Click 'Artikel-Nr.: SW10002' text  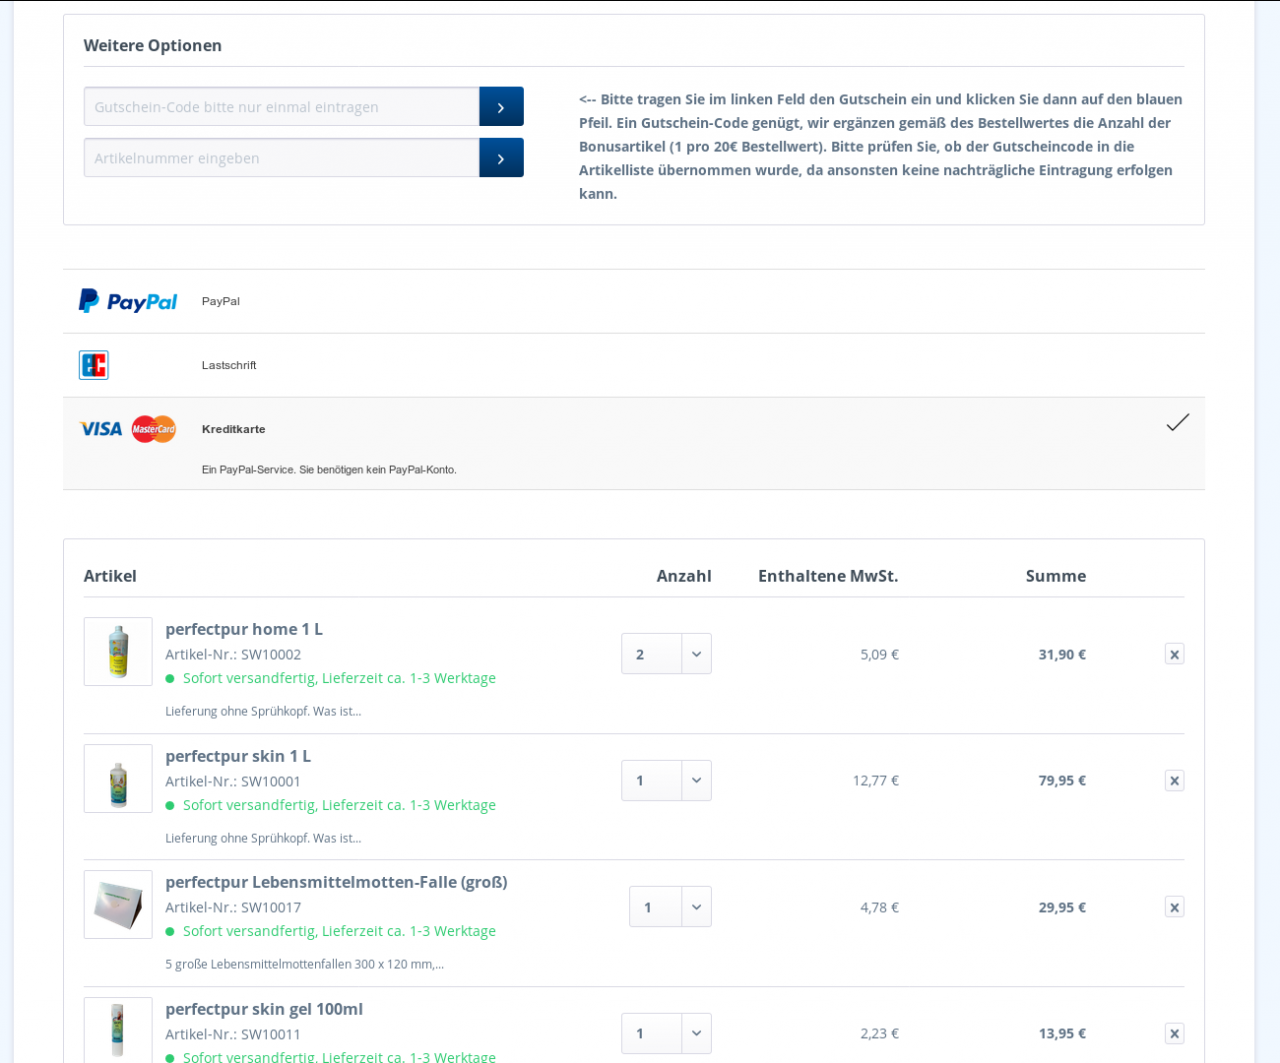pyautogui.click(x=233, y=654)
